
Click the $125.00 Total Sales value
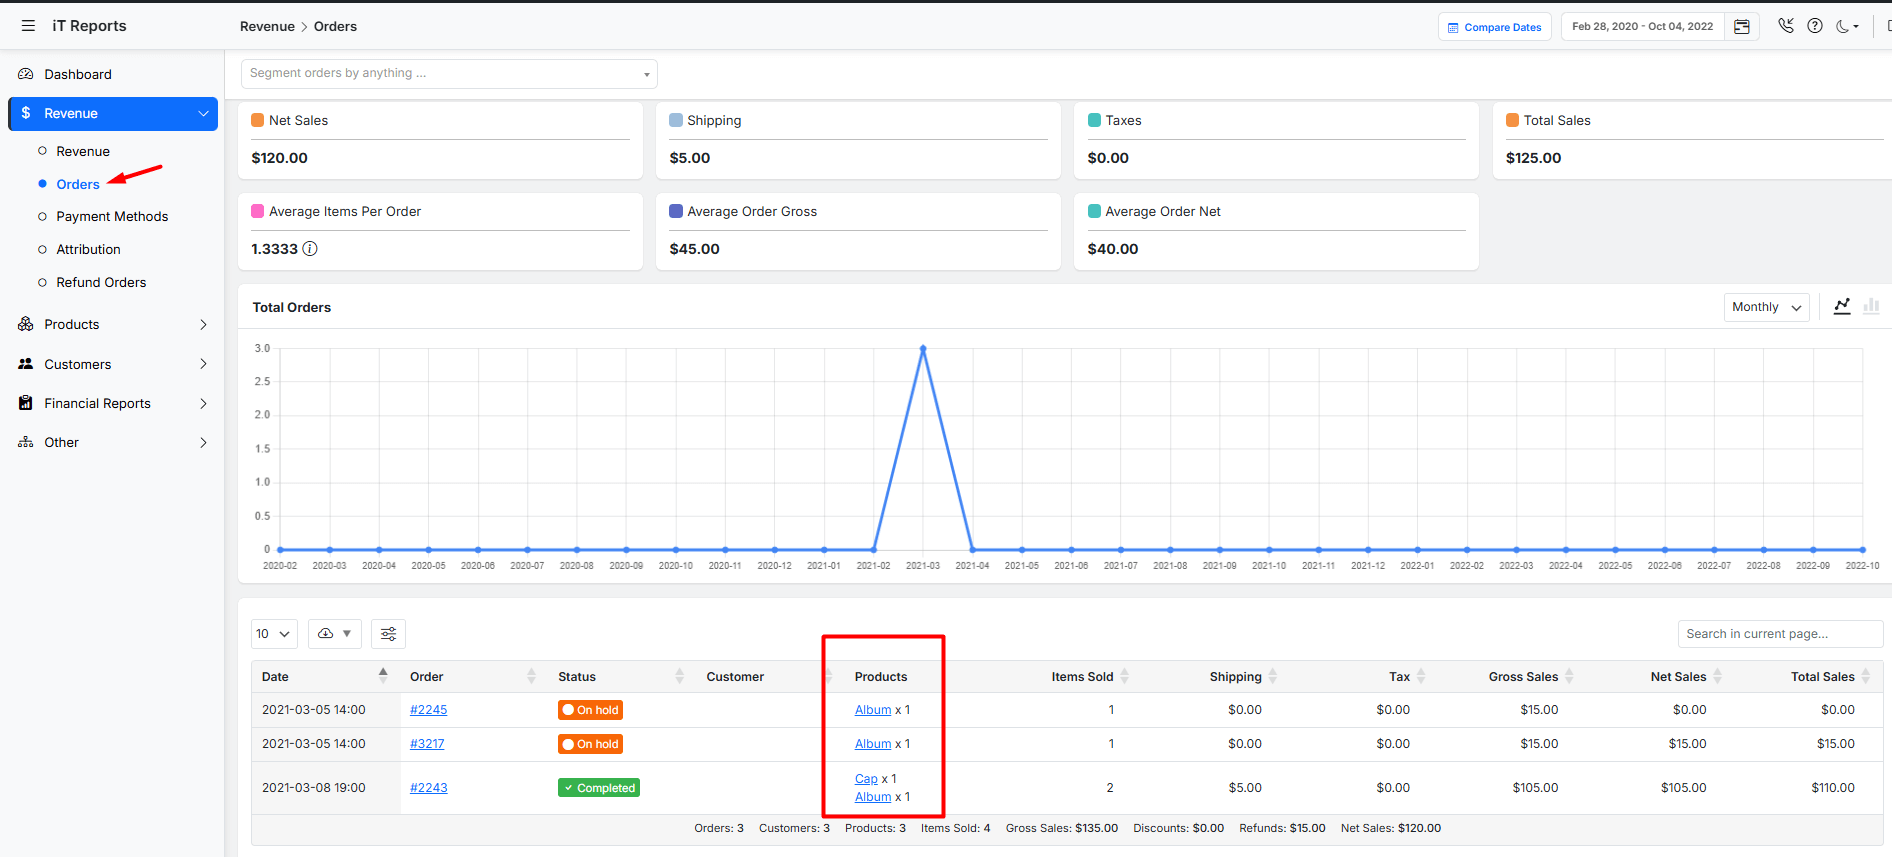coord(1533,158)
